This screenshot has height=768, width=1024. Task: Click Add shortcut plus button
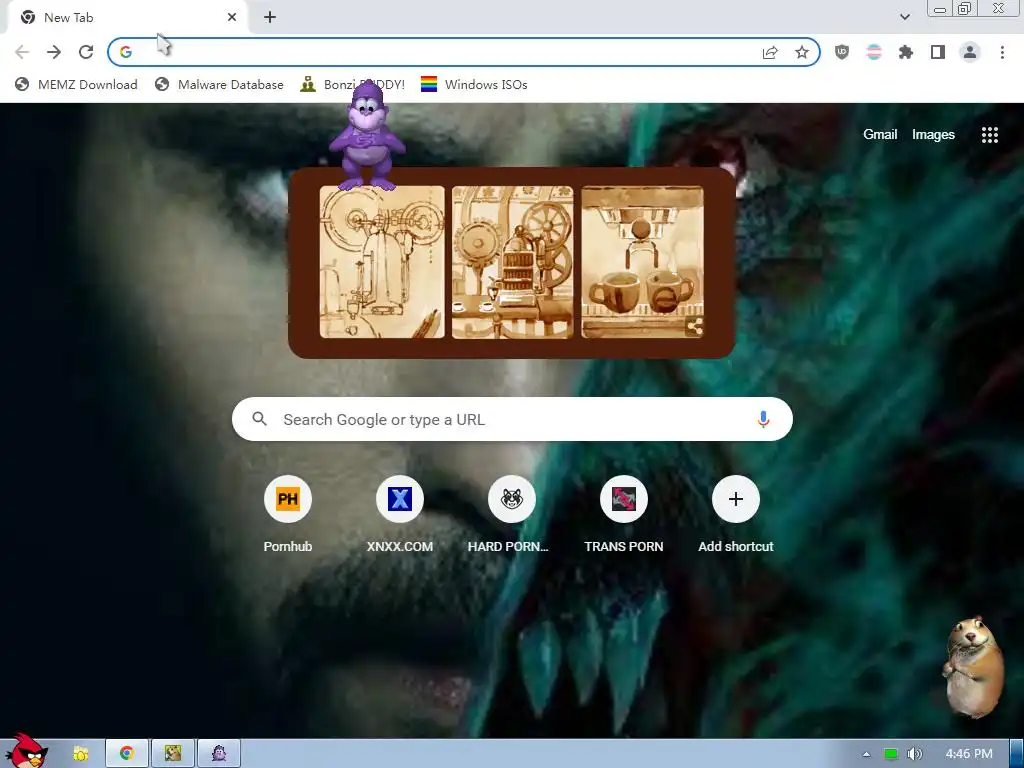736,499
